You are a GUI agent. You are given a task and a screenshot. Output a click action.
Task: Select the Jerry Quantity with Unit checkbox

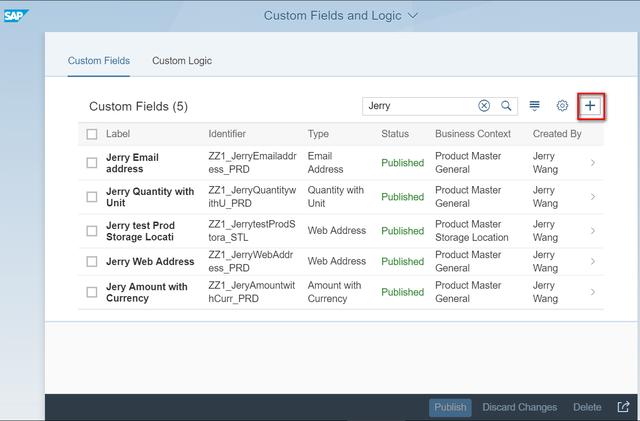(92, 197)
